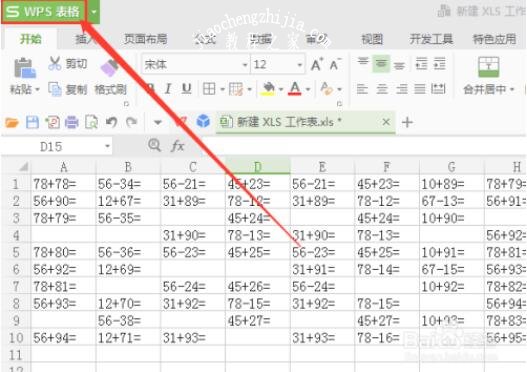
Task: Expand the borders dropdown arrow
Action: (x=222, y=89)
